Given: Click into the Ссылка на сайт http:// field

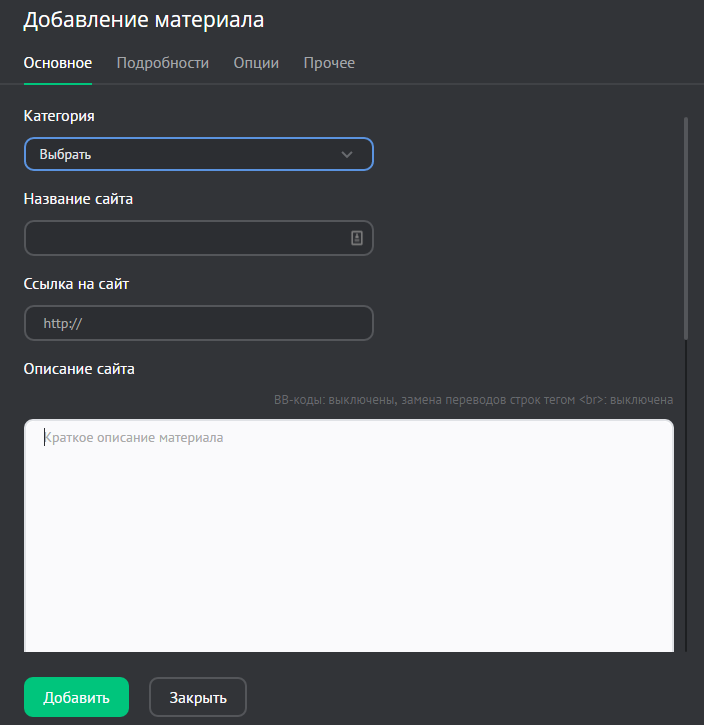Looking at the screenshot, I should pos(198,323).
